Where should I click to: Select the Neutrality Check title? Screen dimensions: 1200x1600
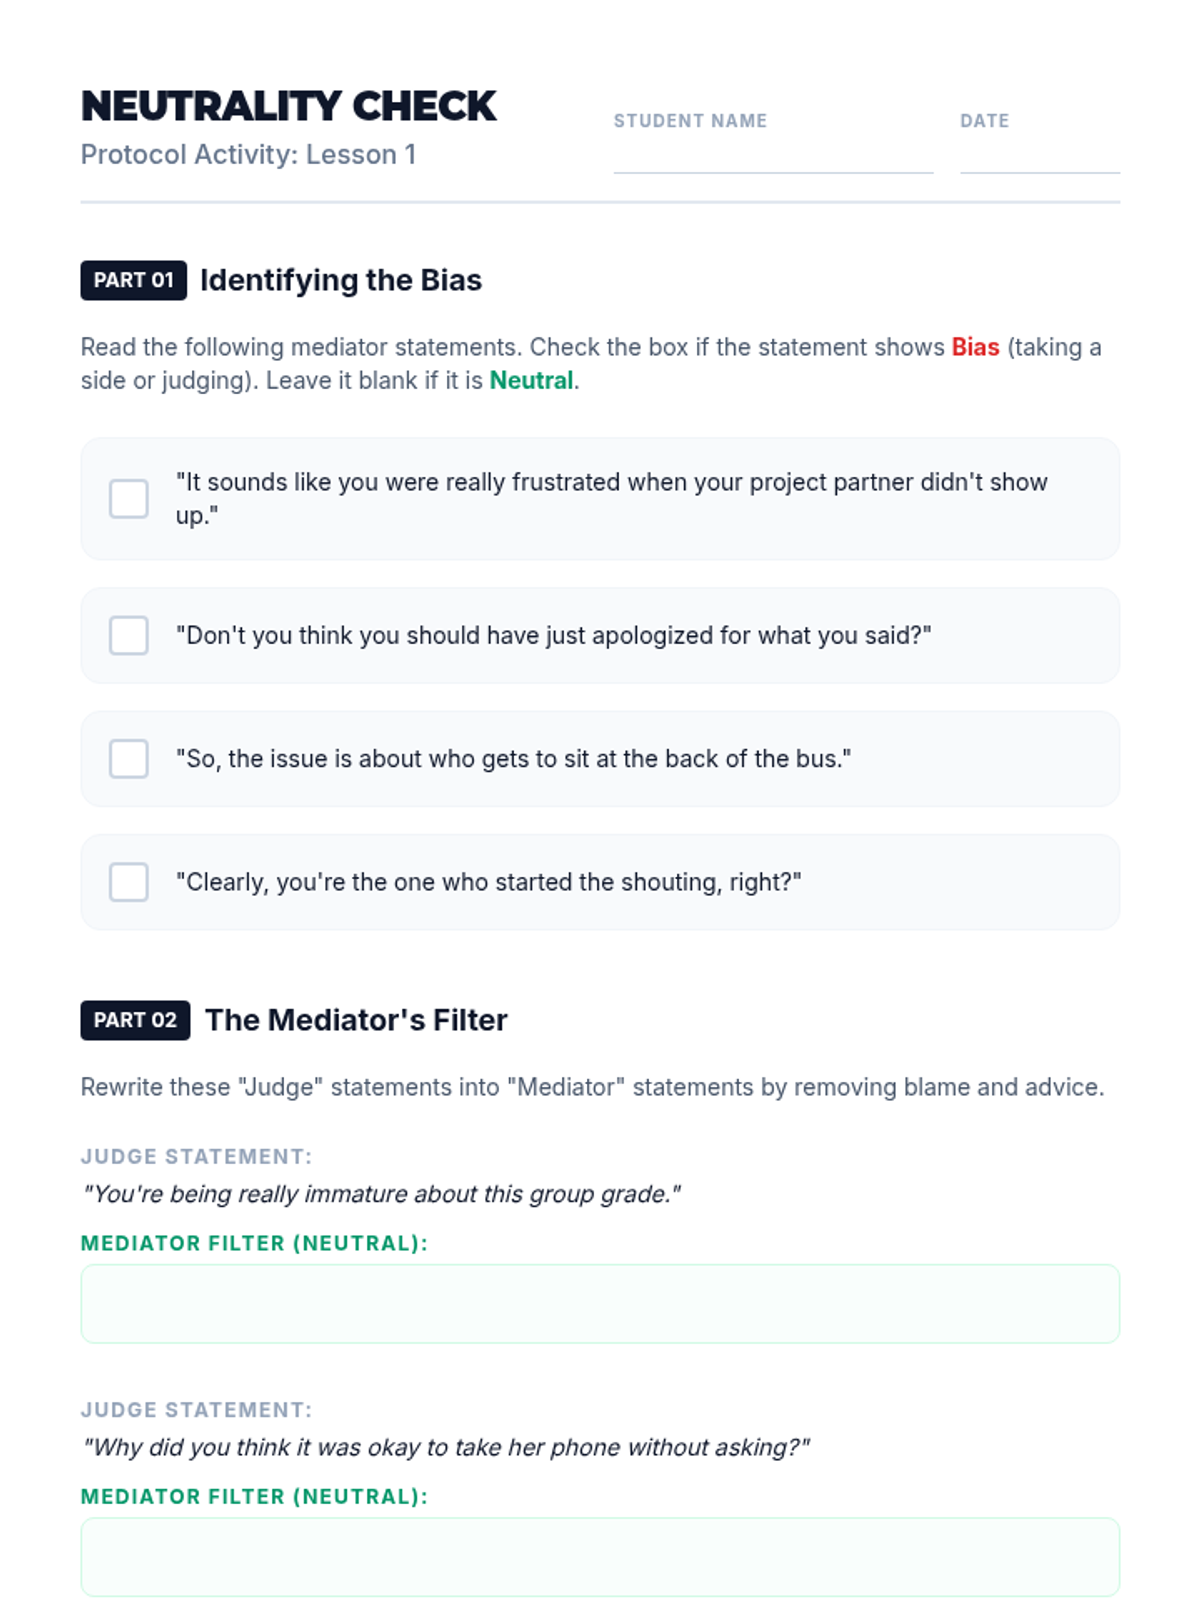[x=288, y=106]
